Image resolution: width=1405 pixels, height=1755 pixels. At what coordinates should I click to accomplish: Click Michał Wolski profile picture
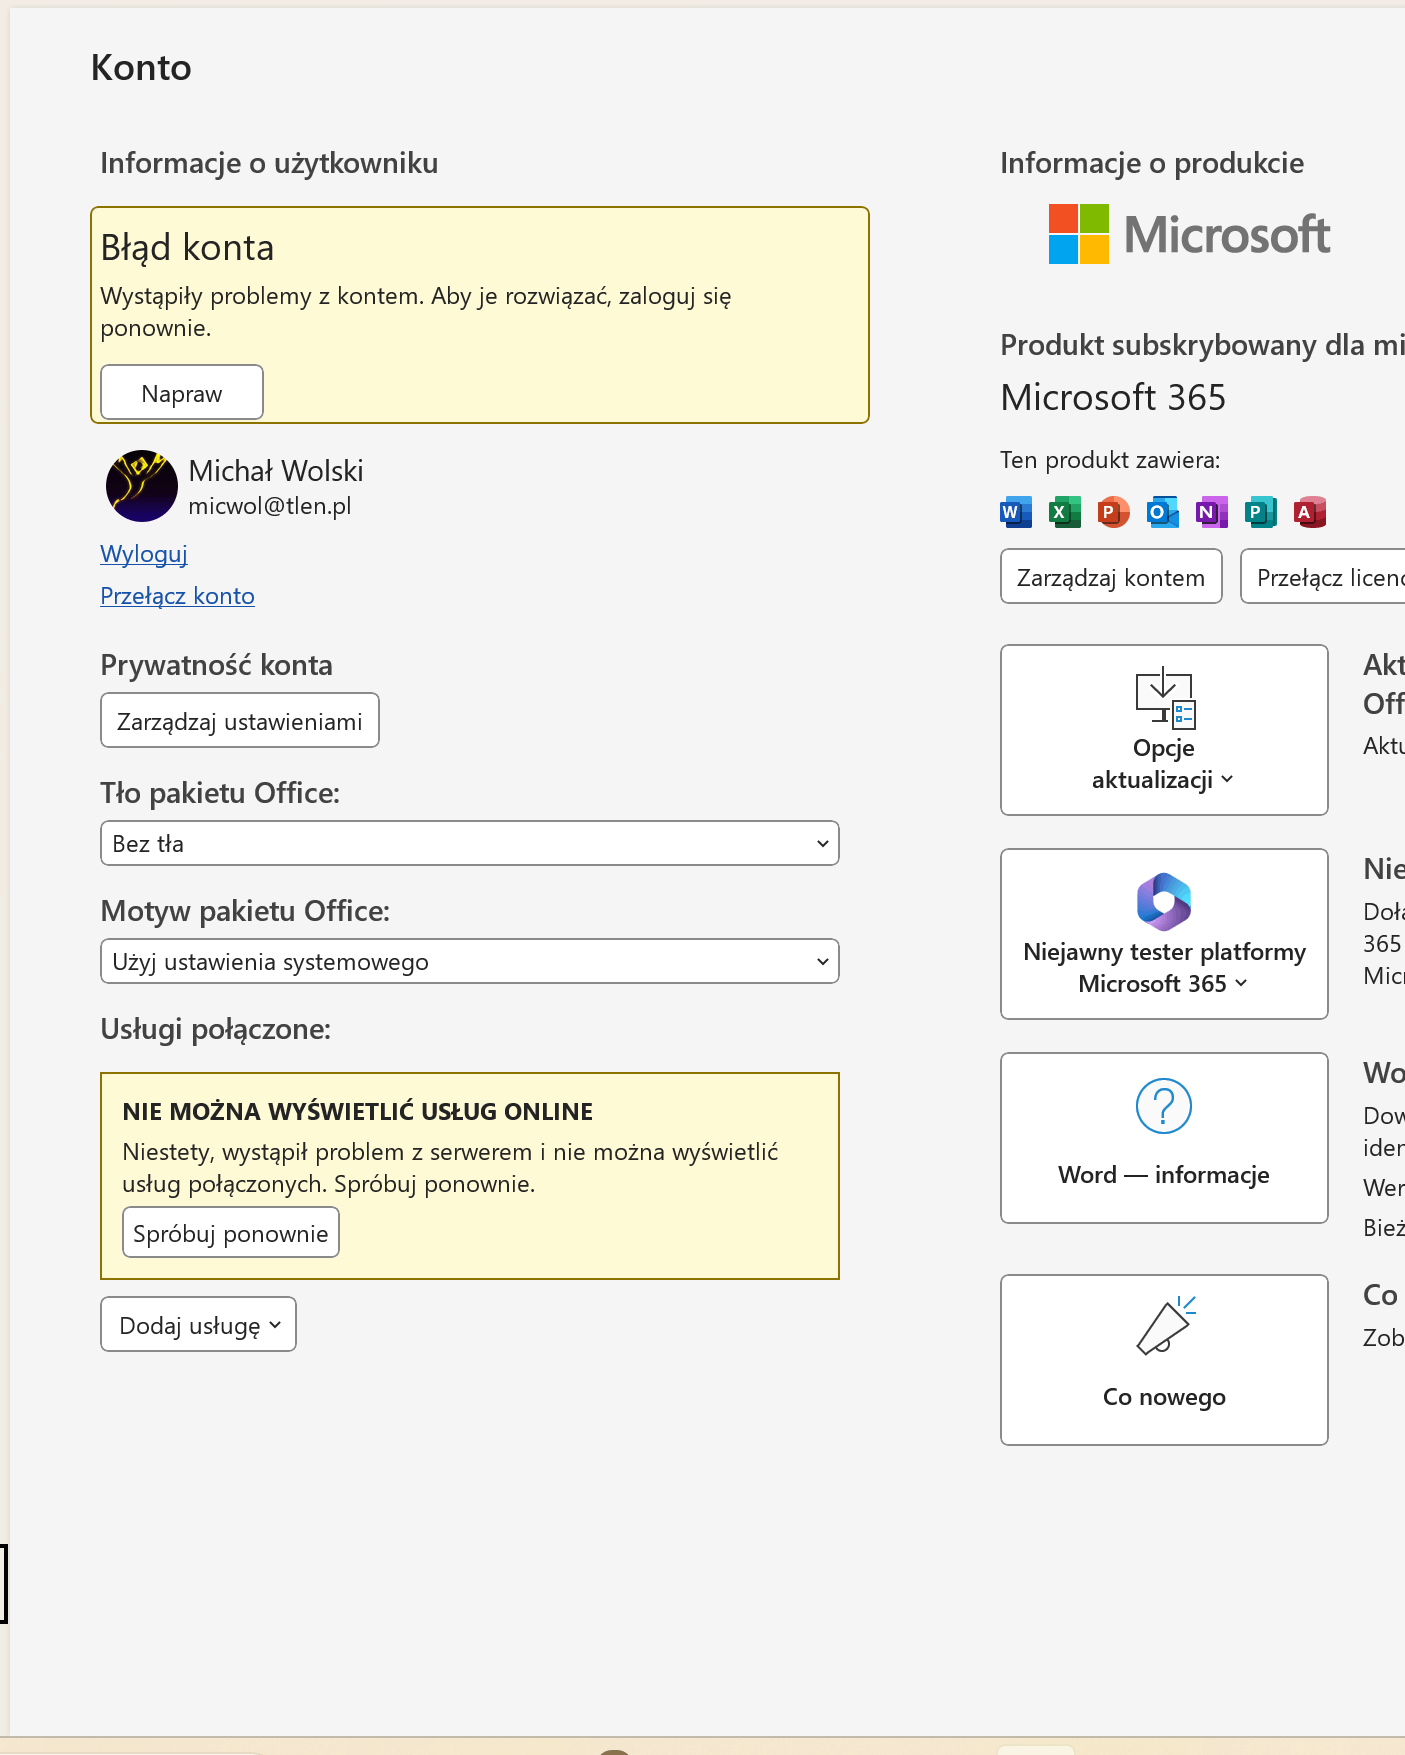tap(142, 486)
